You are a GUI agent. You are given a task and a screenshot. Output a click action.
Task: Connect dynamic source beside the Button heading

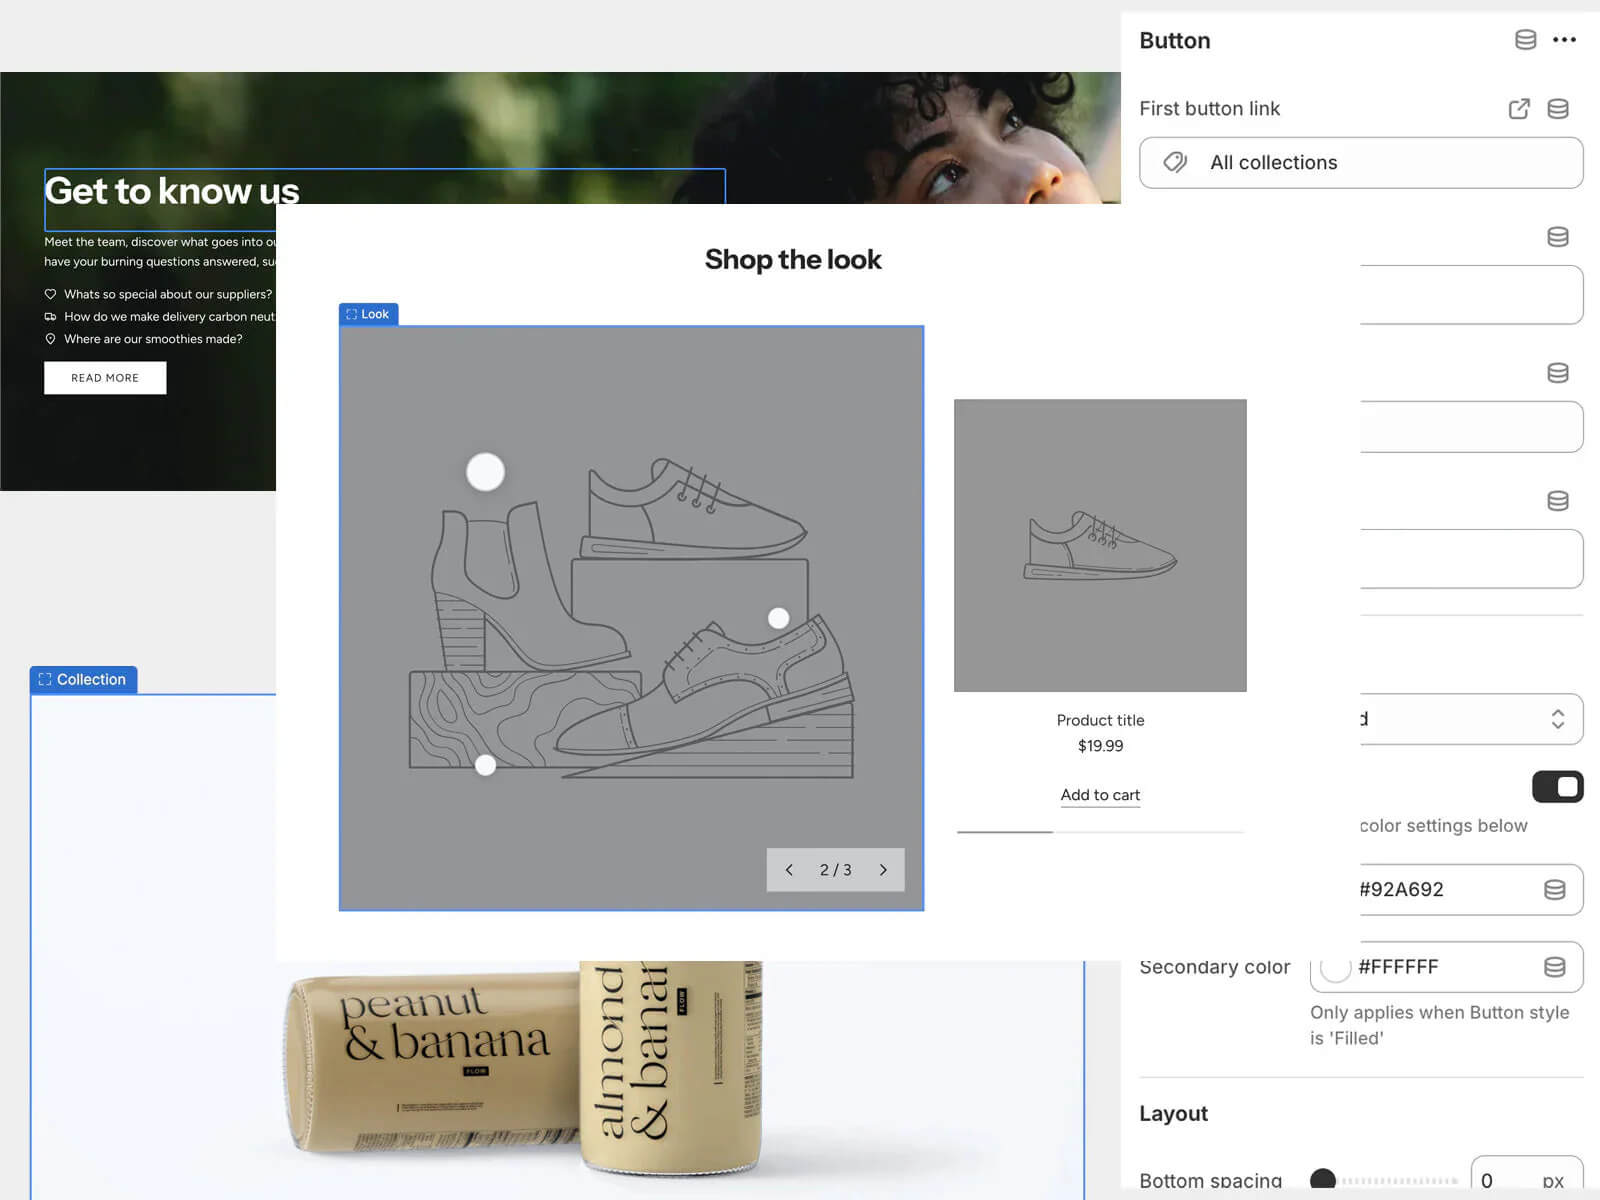pos(1525,40)
